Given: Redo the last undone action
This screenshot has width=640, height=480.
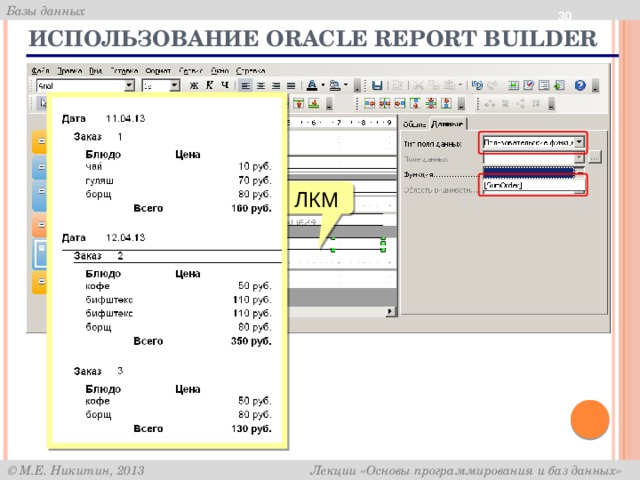Looking at the screenshot, I should (x=492, y=85).
